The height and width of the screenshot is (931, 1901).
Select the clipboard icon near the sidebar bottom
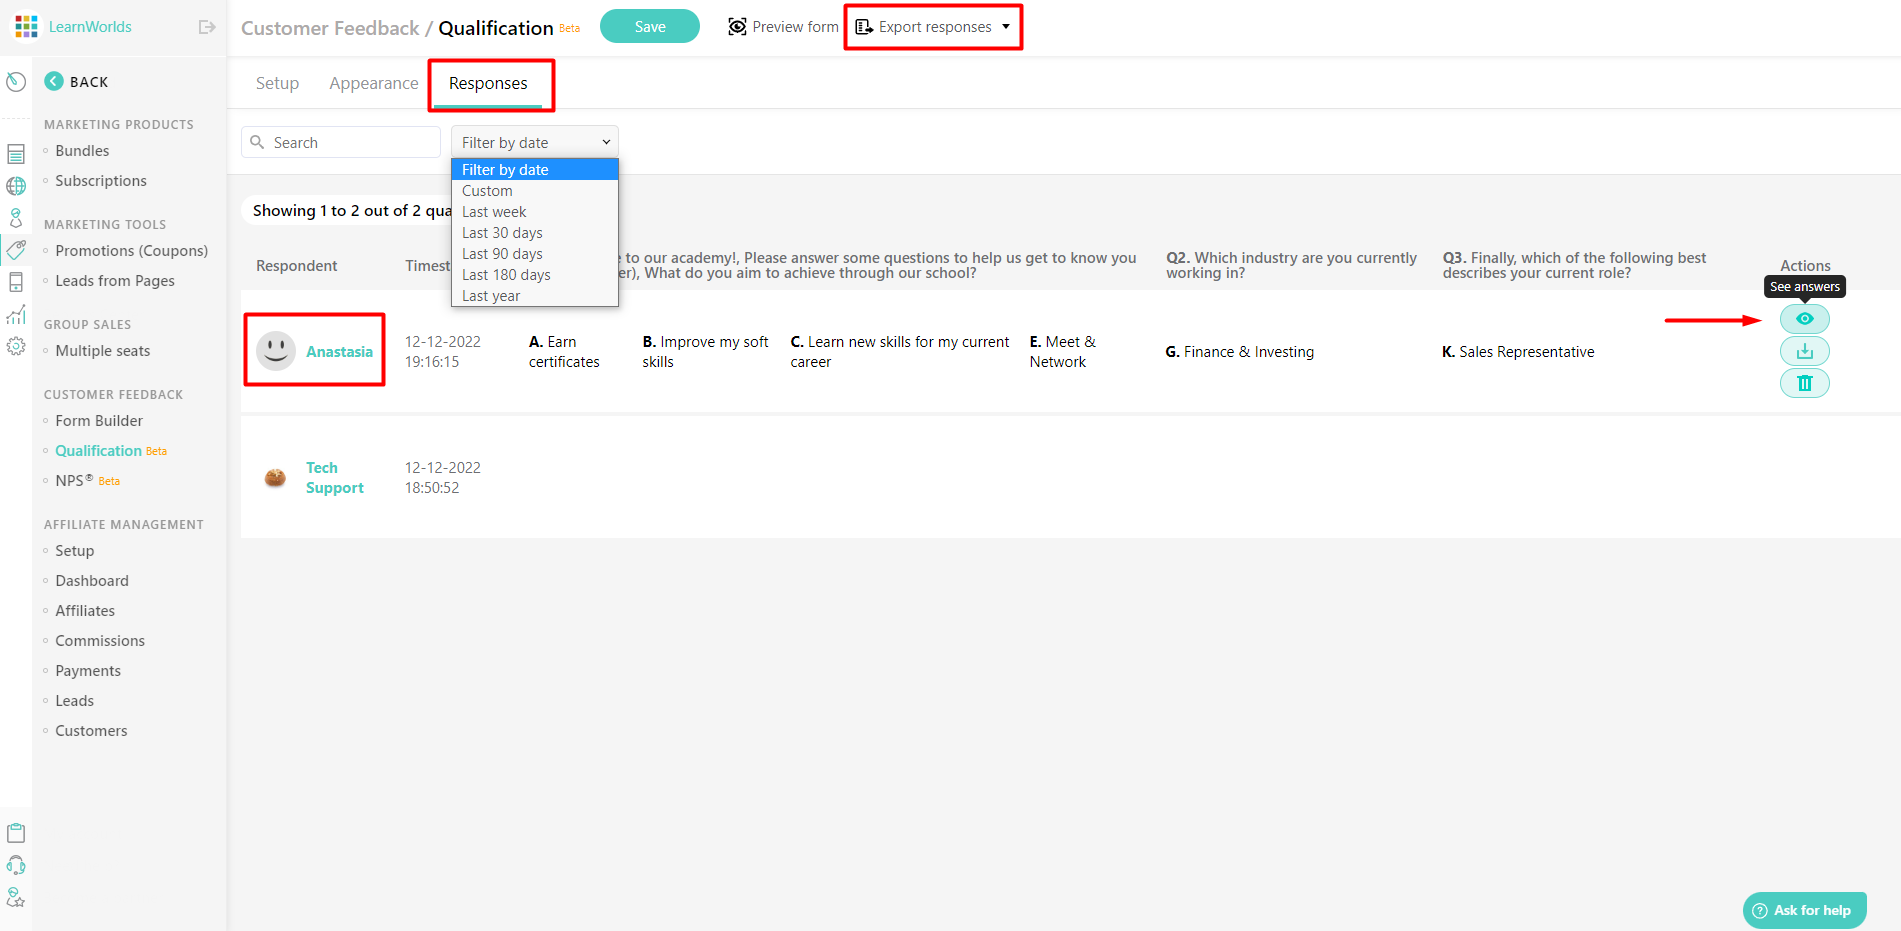click(x=16, y=832)
